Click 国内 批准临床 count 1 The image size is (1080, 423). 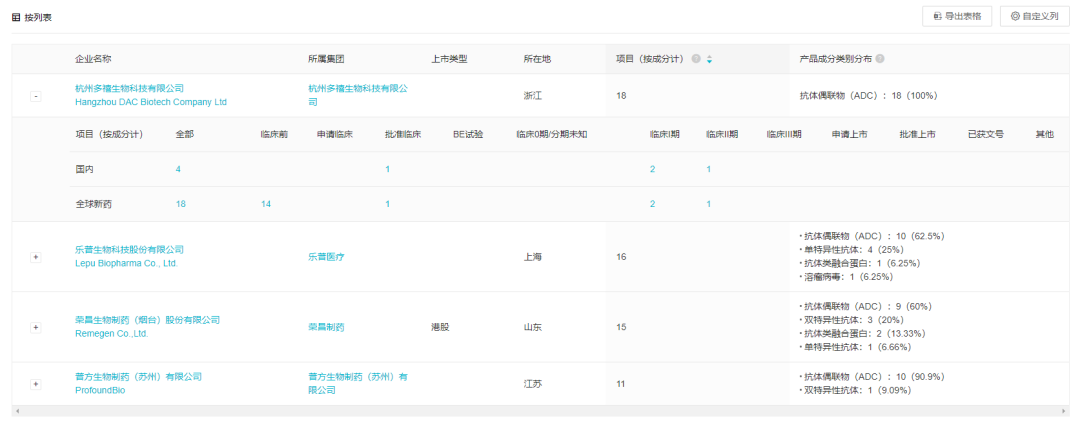388,169
